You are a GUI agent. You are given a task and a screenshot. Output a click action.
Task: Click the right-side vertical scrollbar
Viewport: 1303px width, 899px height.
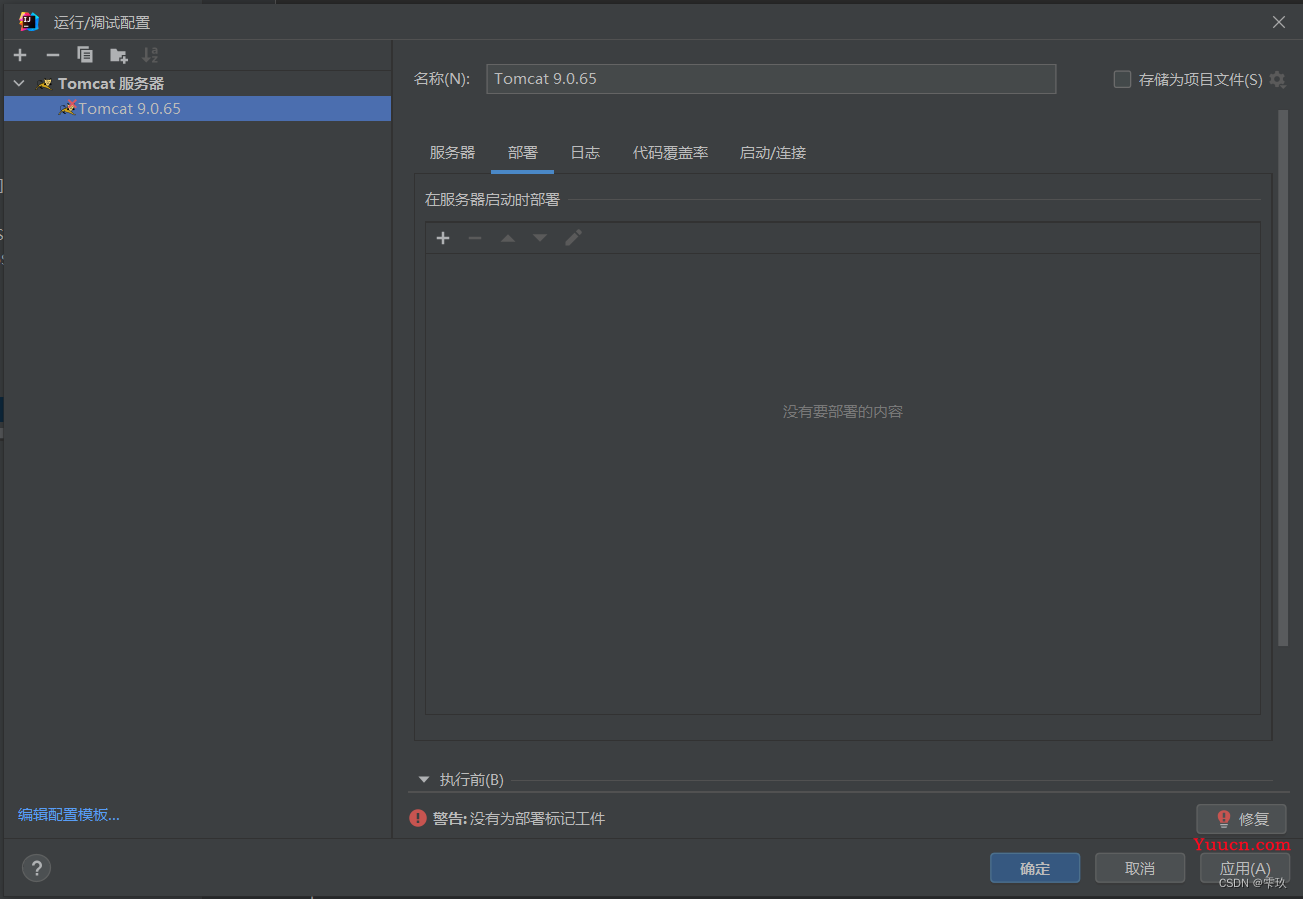pyautogui.click(x=1283, y=380)
